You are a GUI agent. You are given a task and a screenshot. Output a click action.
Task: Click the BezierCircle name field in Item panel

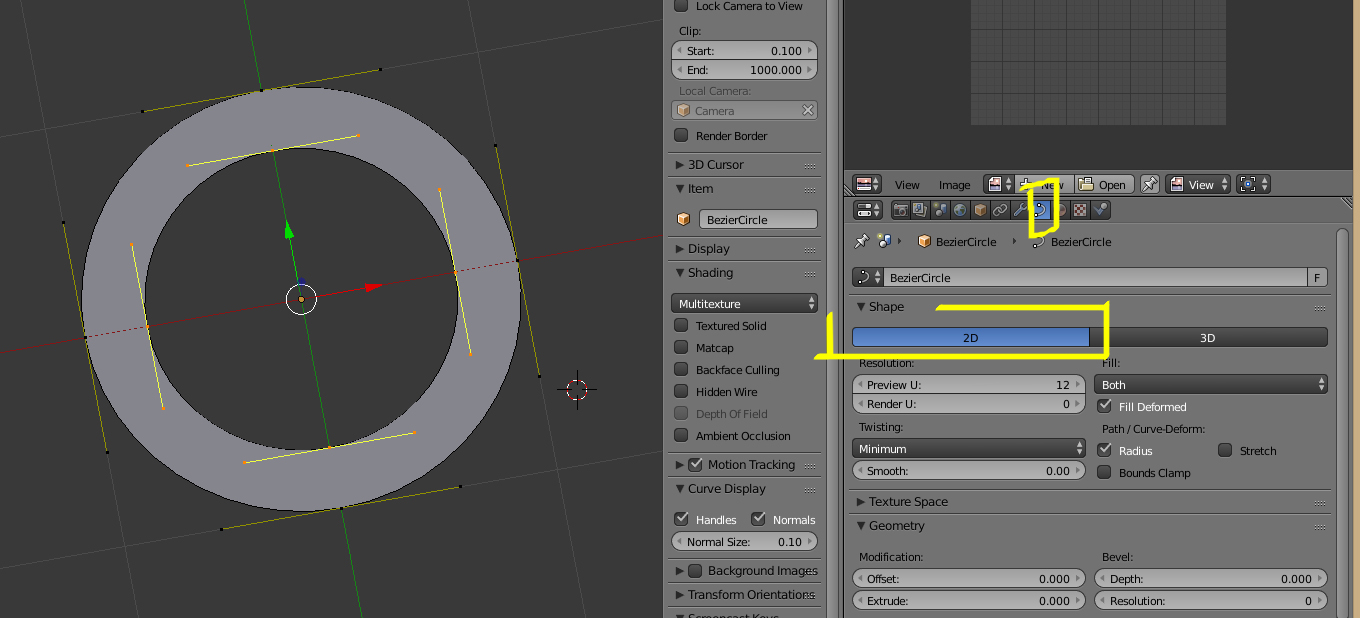[757, 219]
